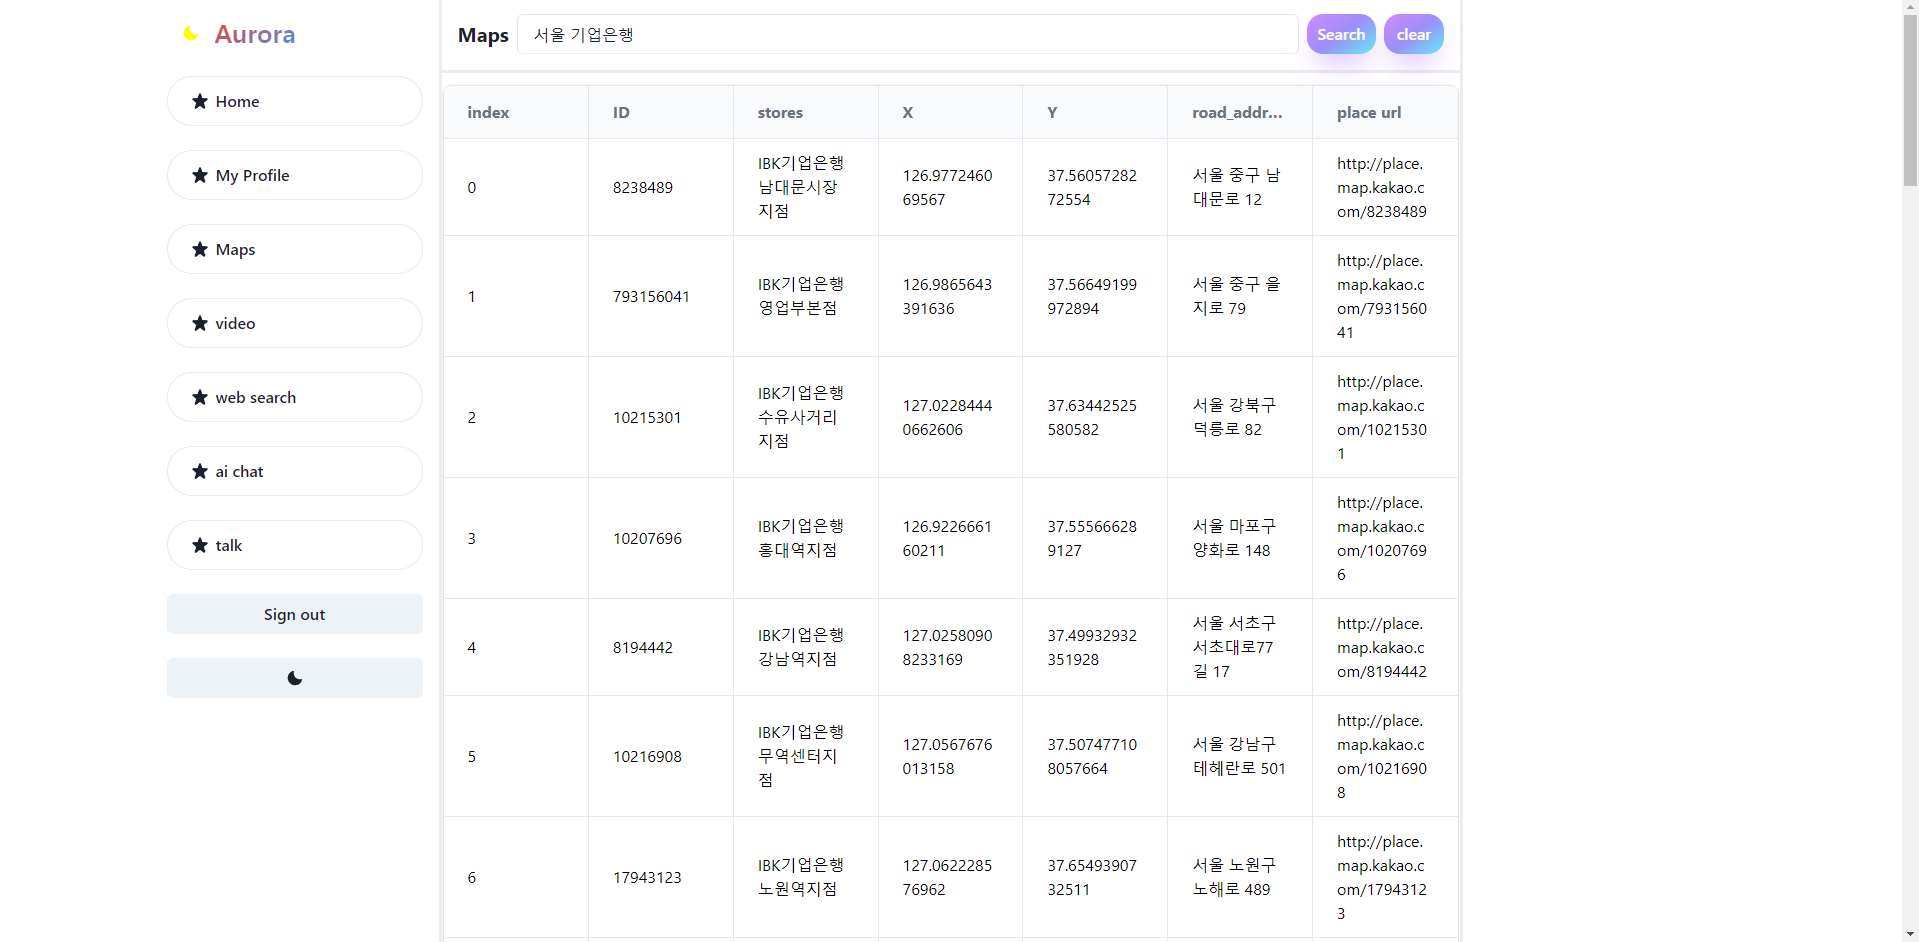Image resolution: width=1919 pixels, height=942 pixels.
Task: Click the clear button
Action: coord(1414,34)
